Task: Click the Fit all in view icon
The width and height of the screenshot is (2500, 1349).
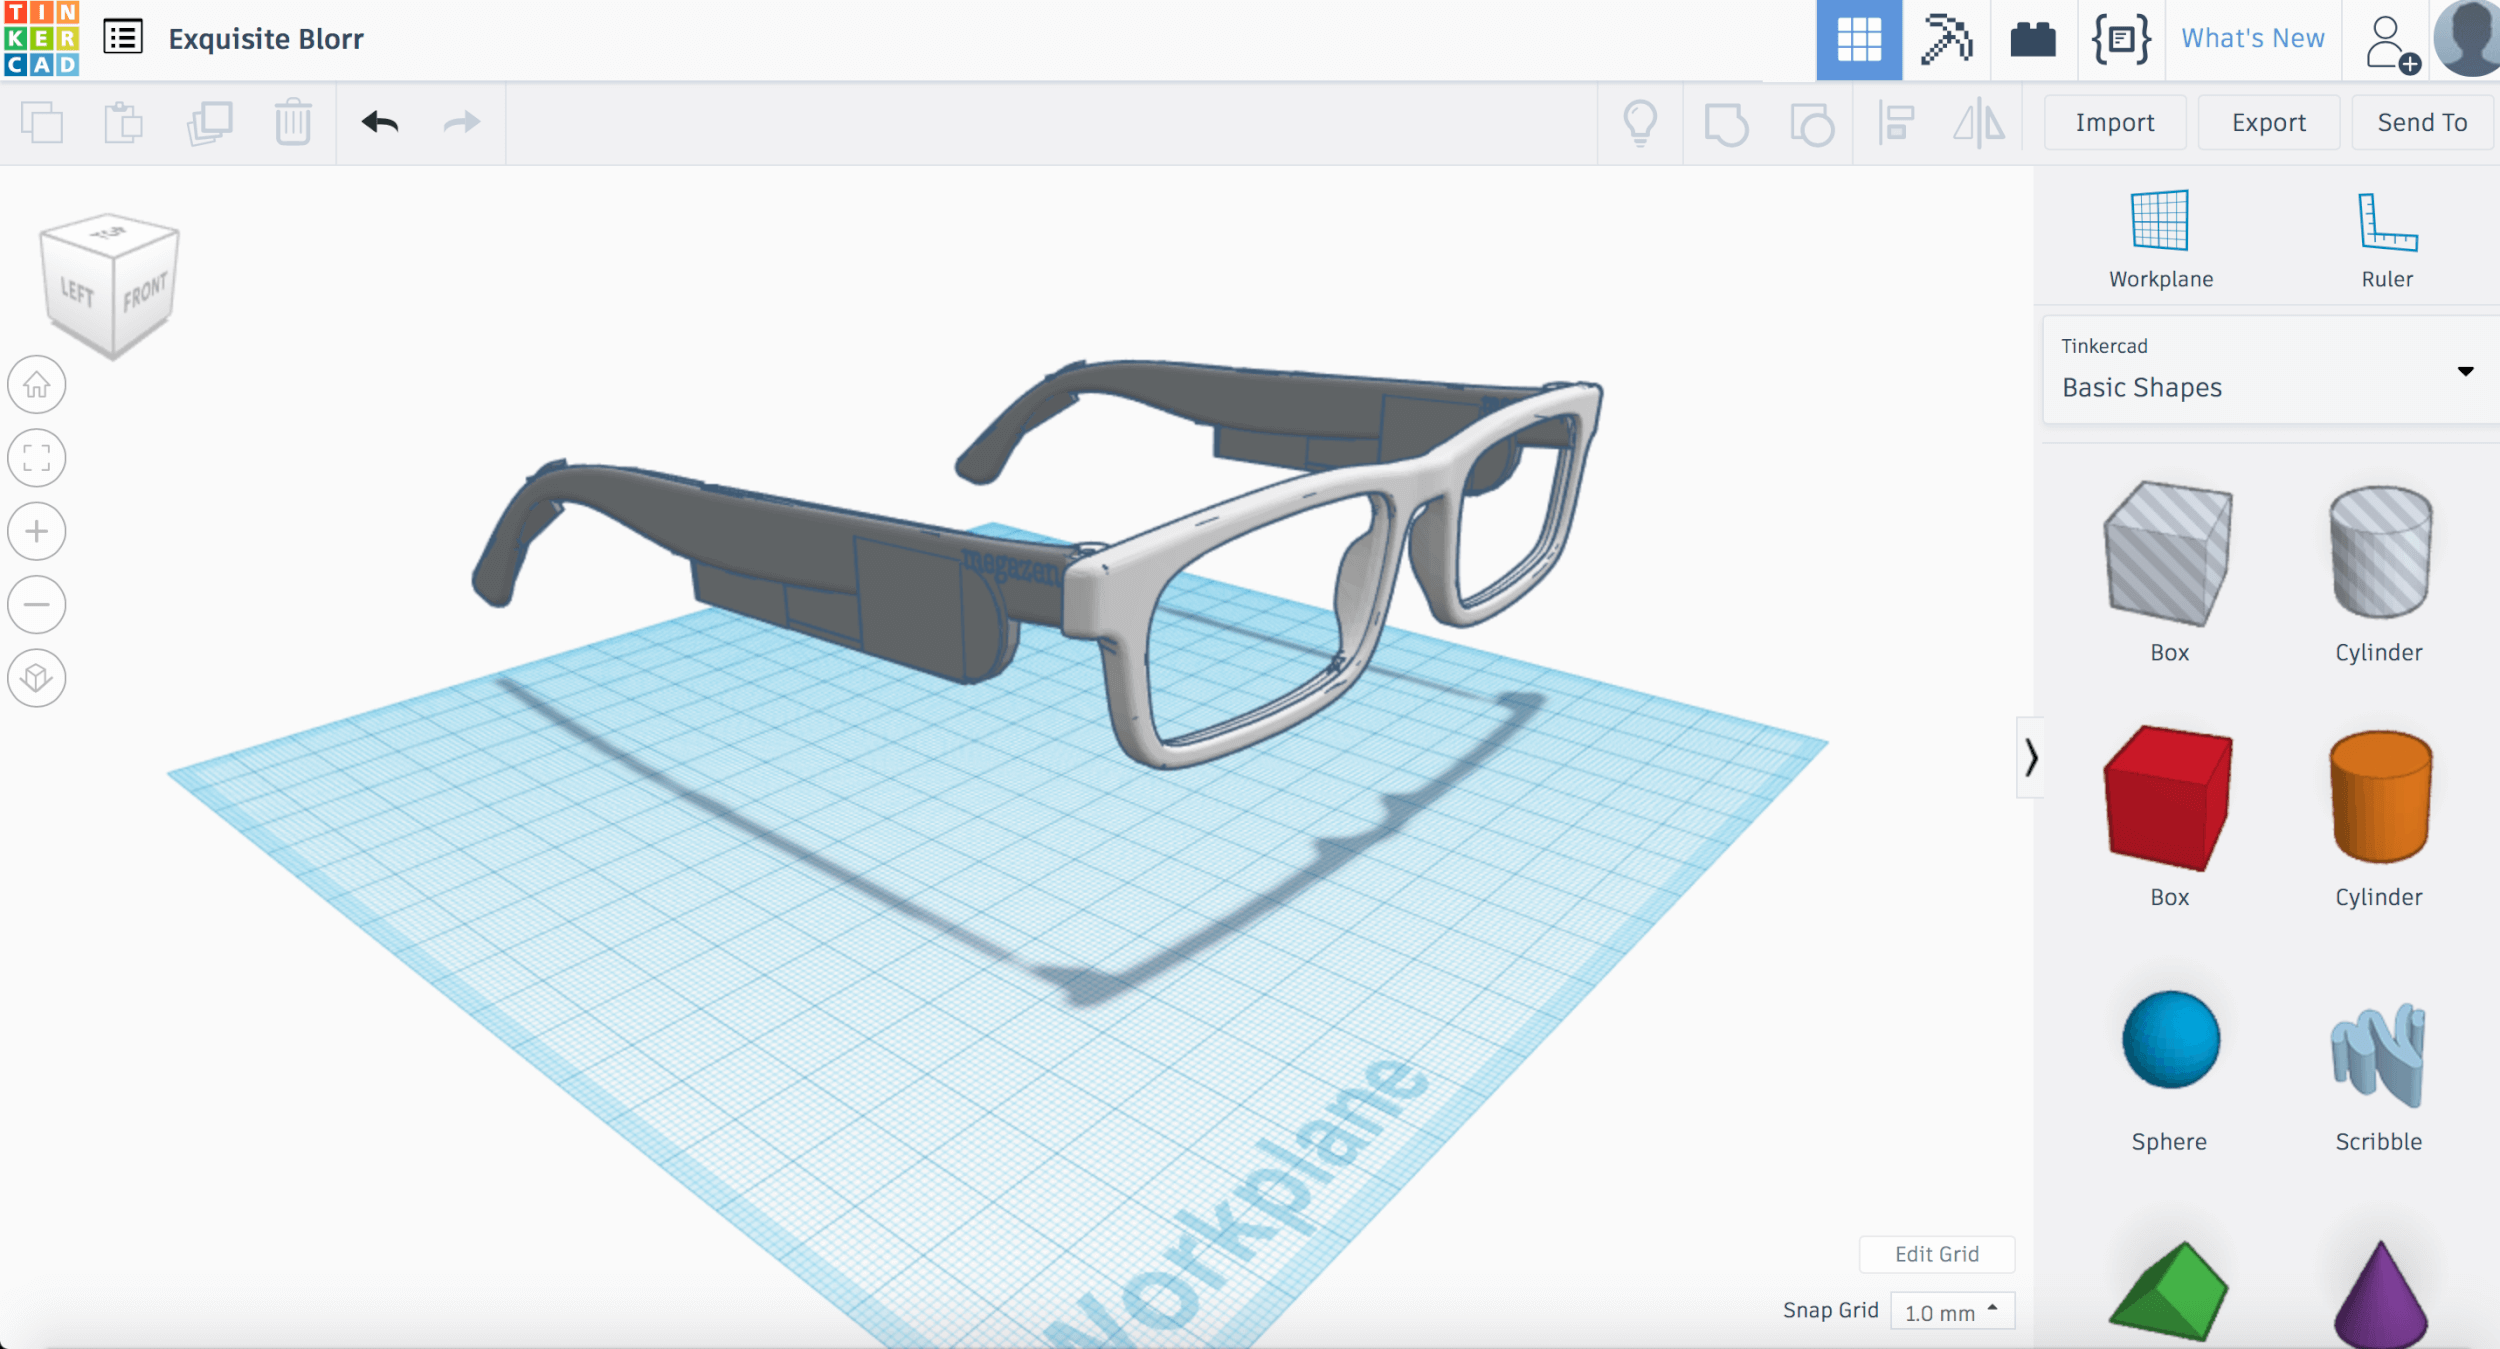Action: (37, 458)
